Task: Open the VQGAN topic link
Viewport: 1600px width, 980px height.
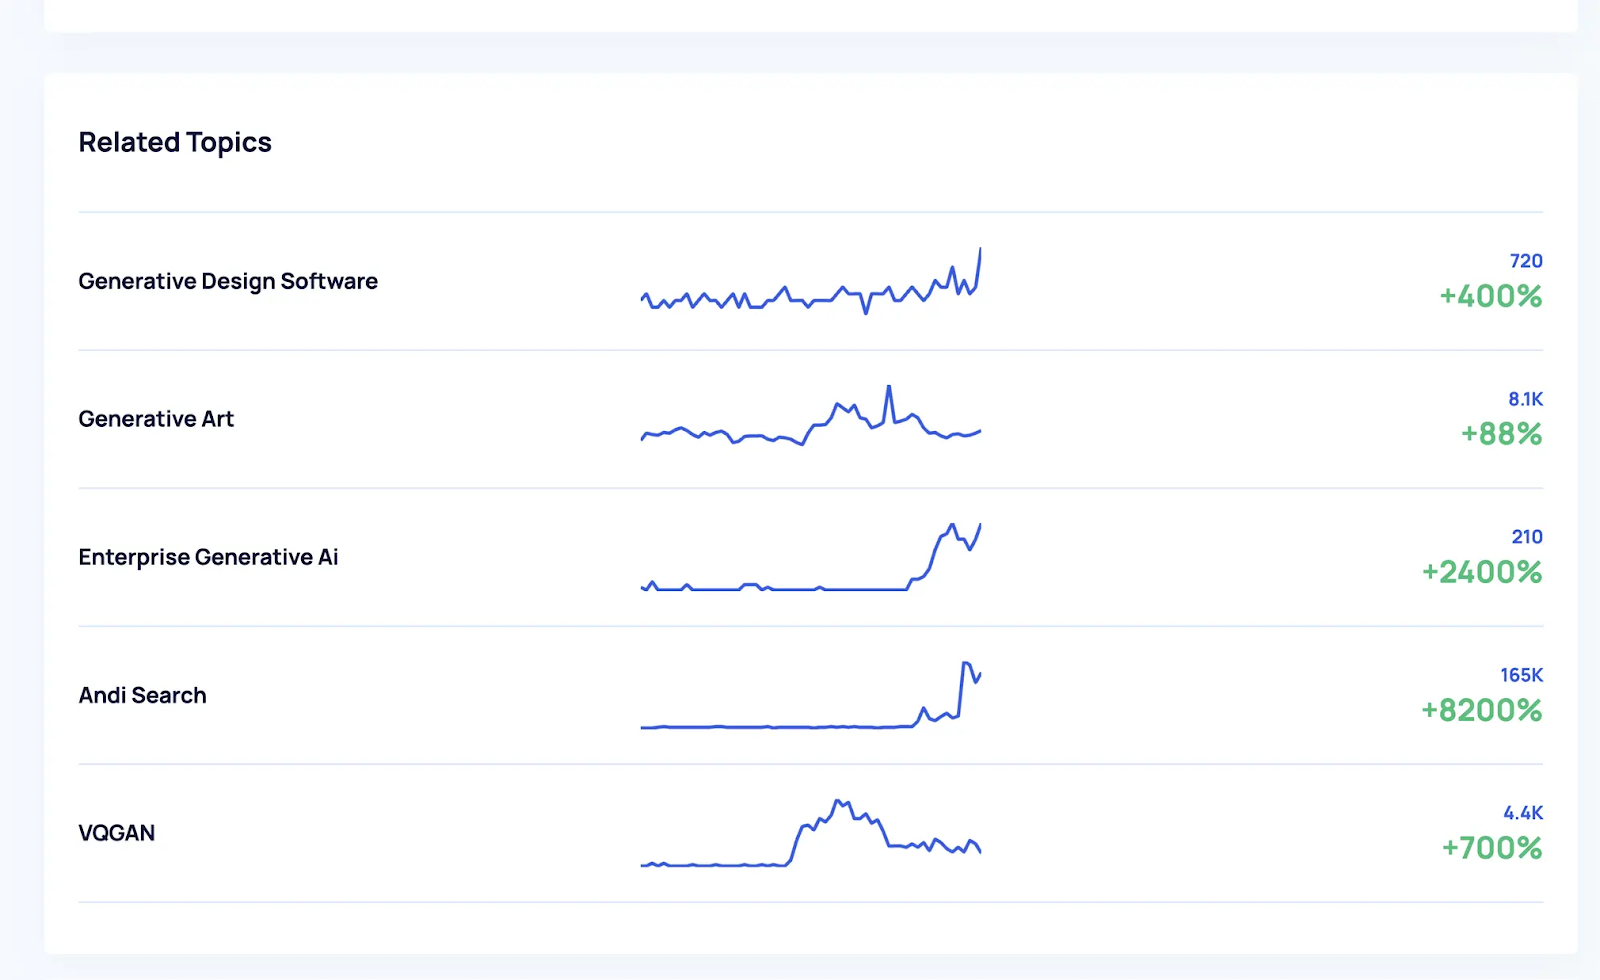Action: point(116,833)
